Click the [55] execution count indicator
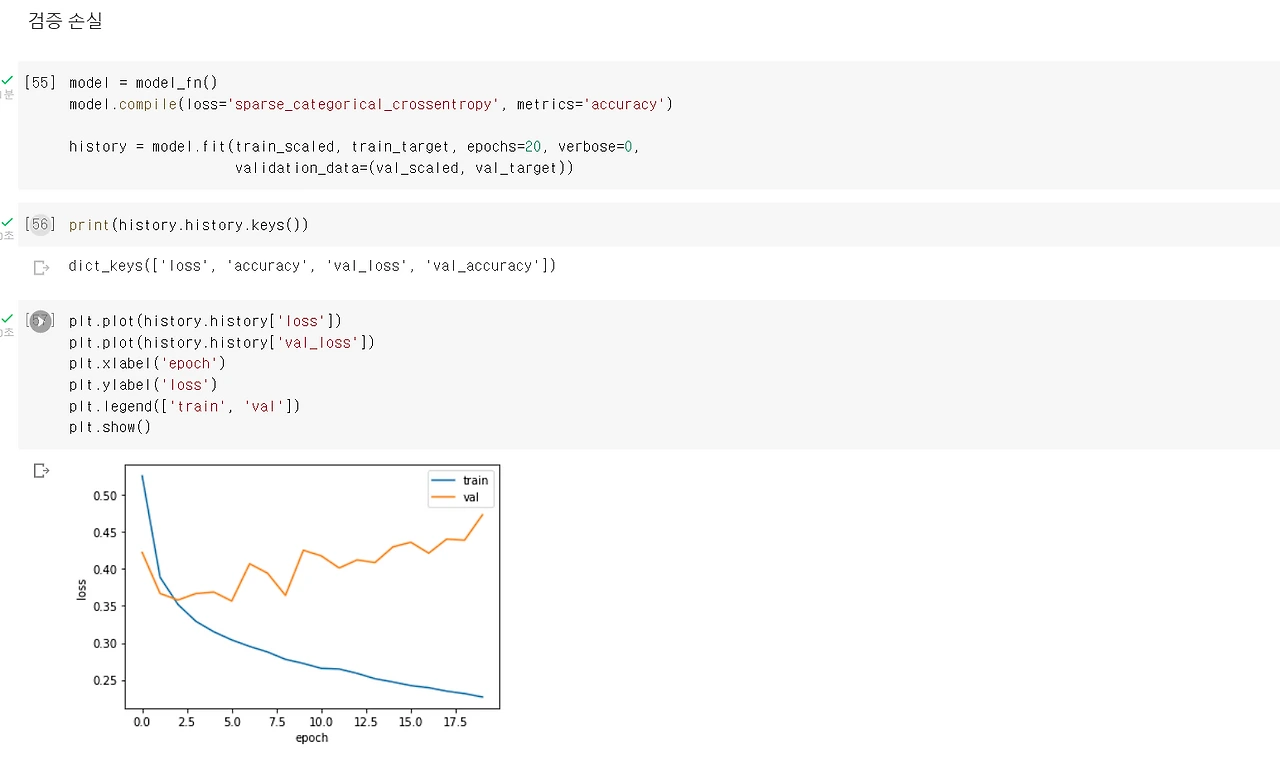The width and height of the screenshot is (1280, 769). 40,82
